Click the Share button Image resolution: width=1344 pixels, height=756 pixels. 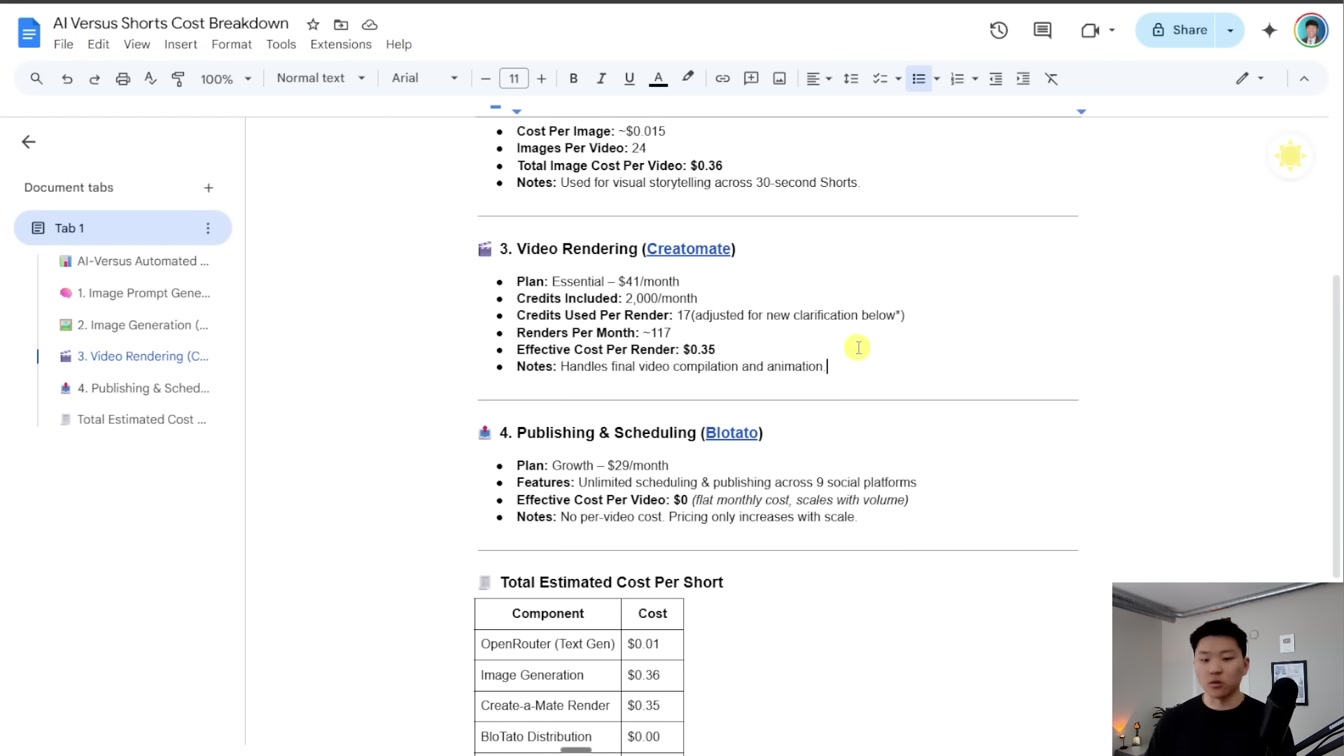pos(1177,30)
